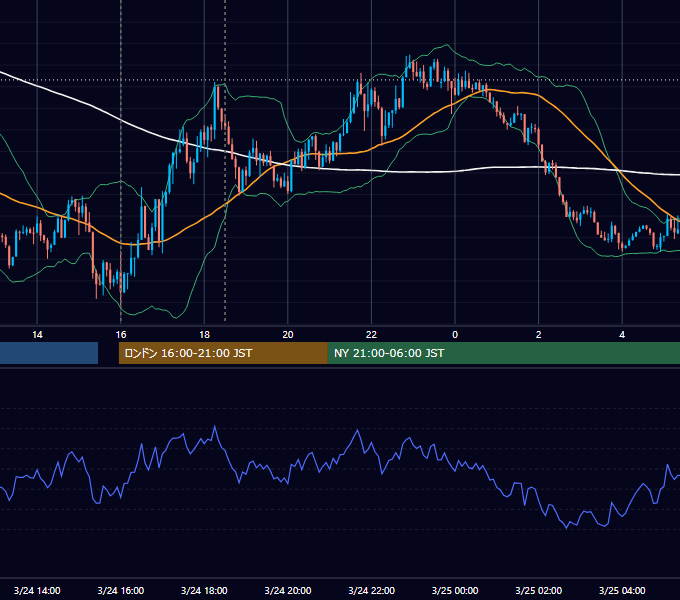
Task: Click the blue session bar left of ロンドン
Action: [x=49, y=353]
